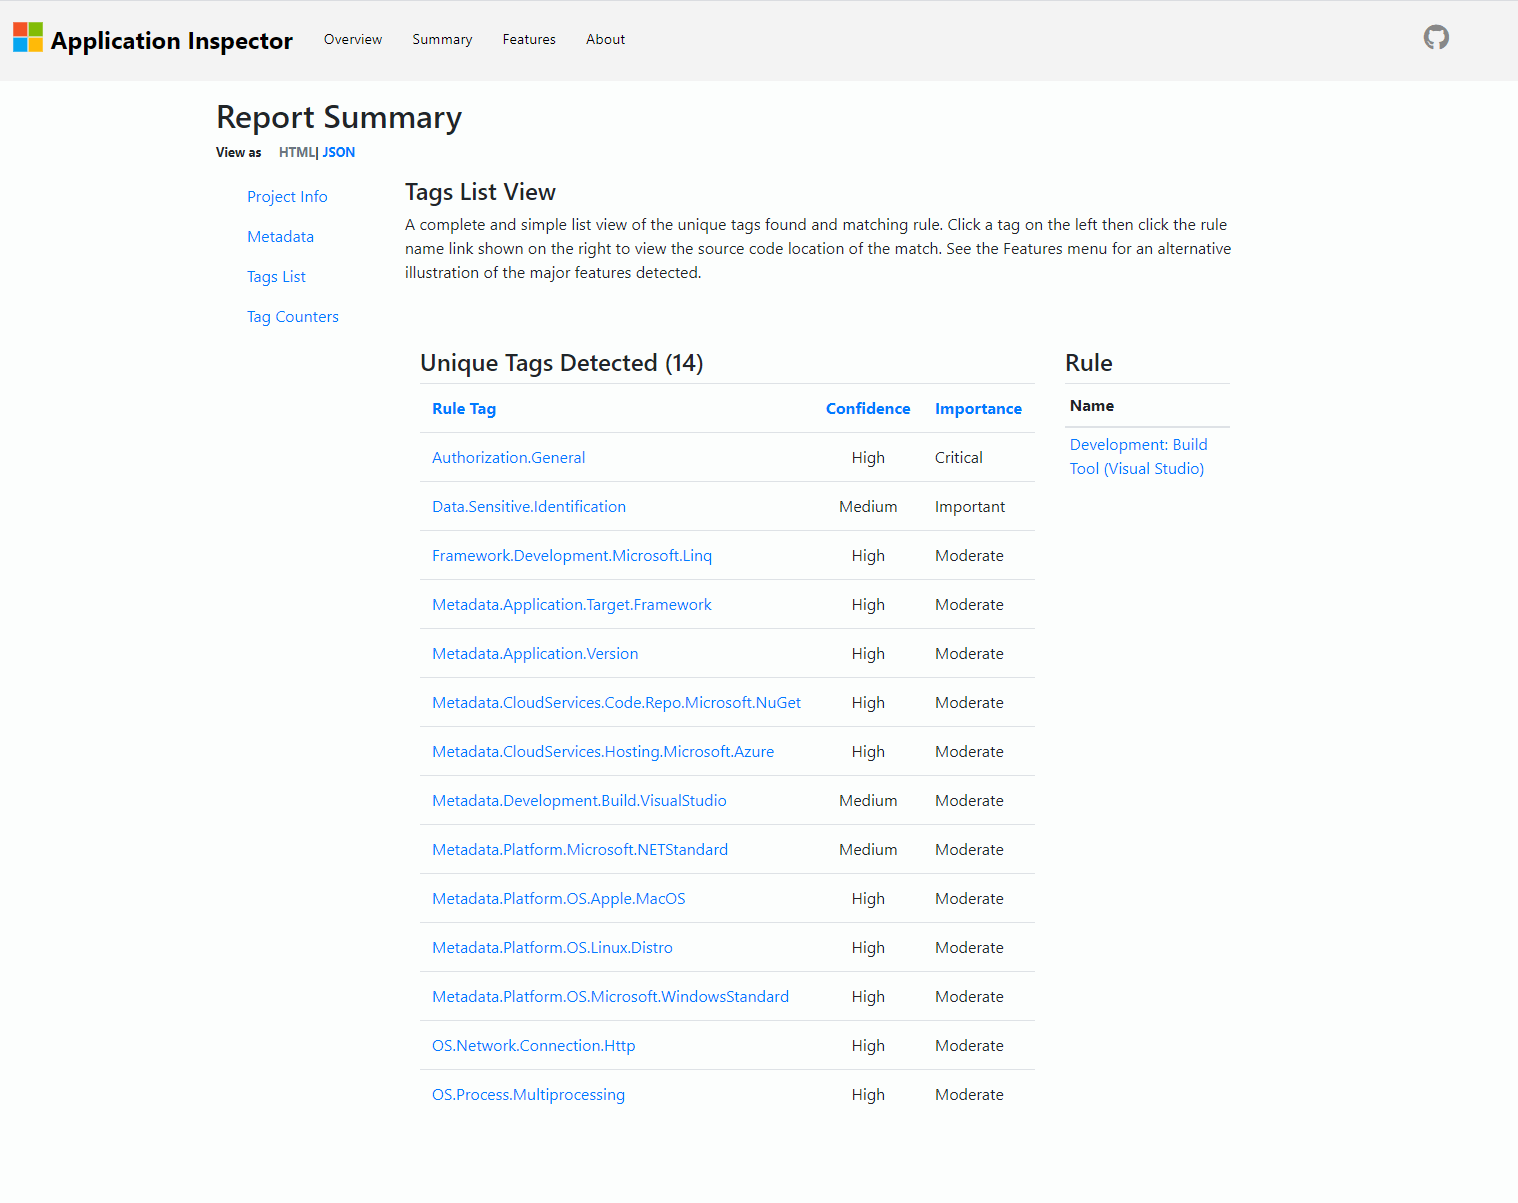Image resolution: width=1518 pixels, height=1203 pixels.
Task: Sort by the Rule Tag header
Action: click(463, 409)
